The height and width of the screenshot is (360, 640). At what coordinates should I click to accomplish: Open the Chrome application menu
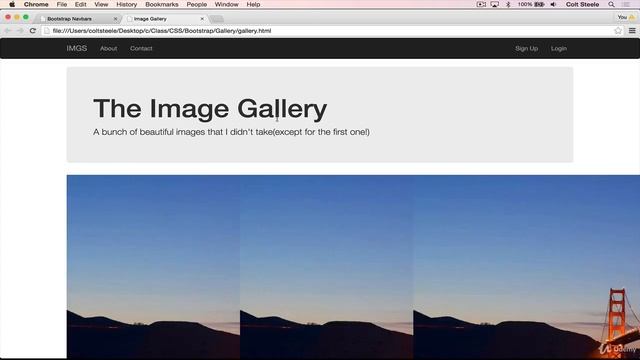click(36, 4)
